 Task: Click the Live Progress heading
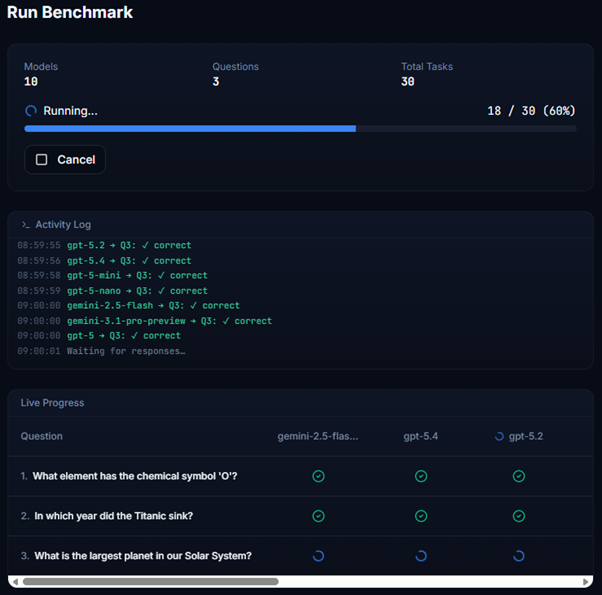pyautogui.click(x=52, y=403)
